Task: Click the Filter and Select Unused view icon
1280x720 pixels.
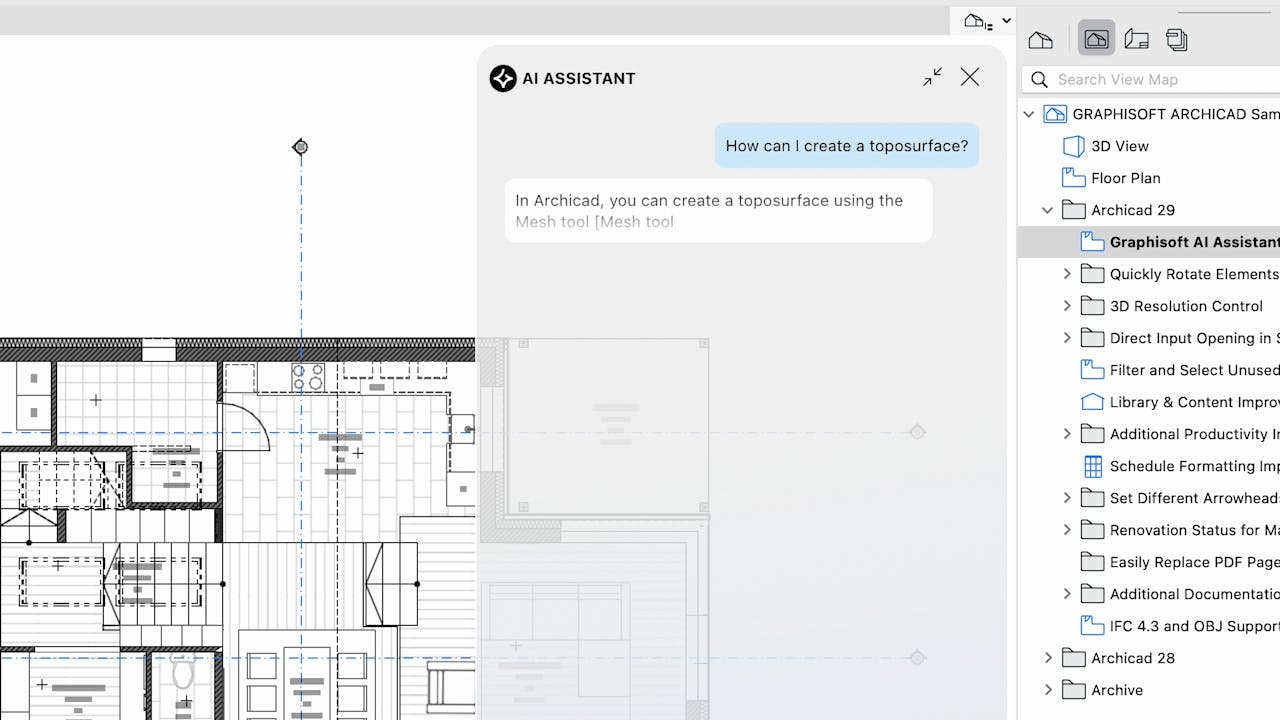Action: [x=1093, y=370]
